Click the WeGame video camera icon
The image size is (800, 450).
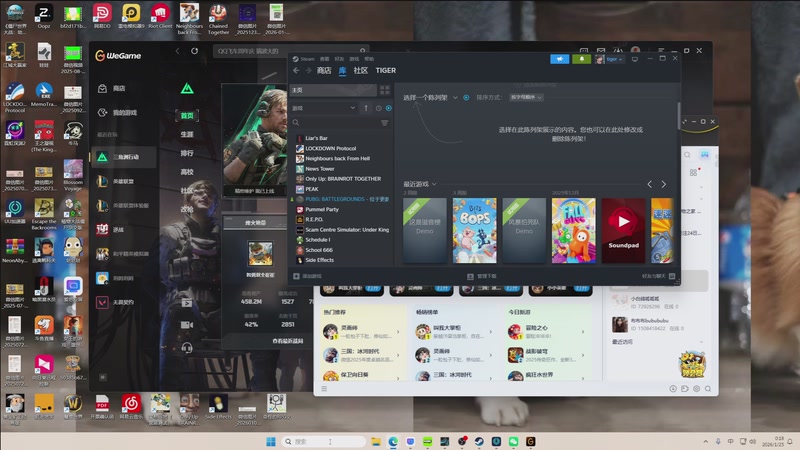coord(187,324)
